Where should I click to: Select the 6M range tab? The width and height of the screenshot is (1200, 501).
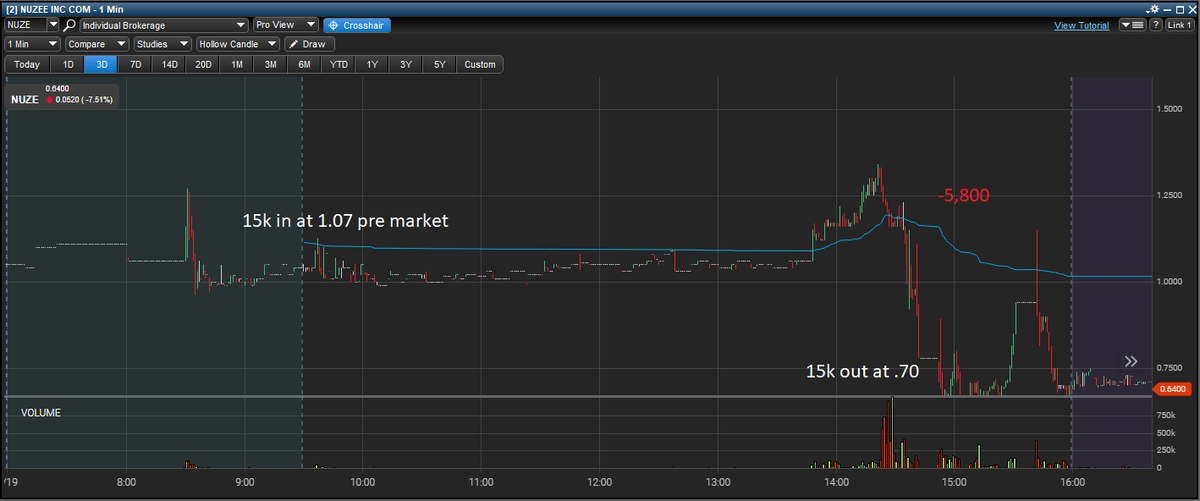pyautogui.click(x=305, y=64)
